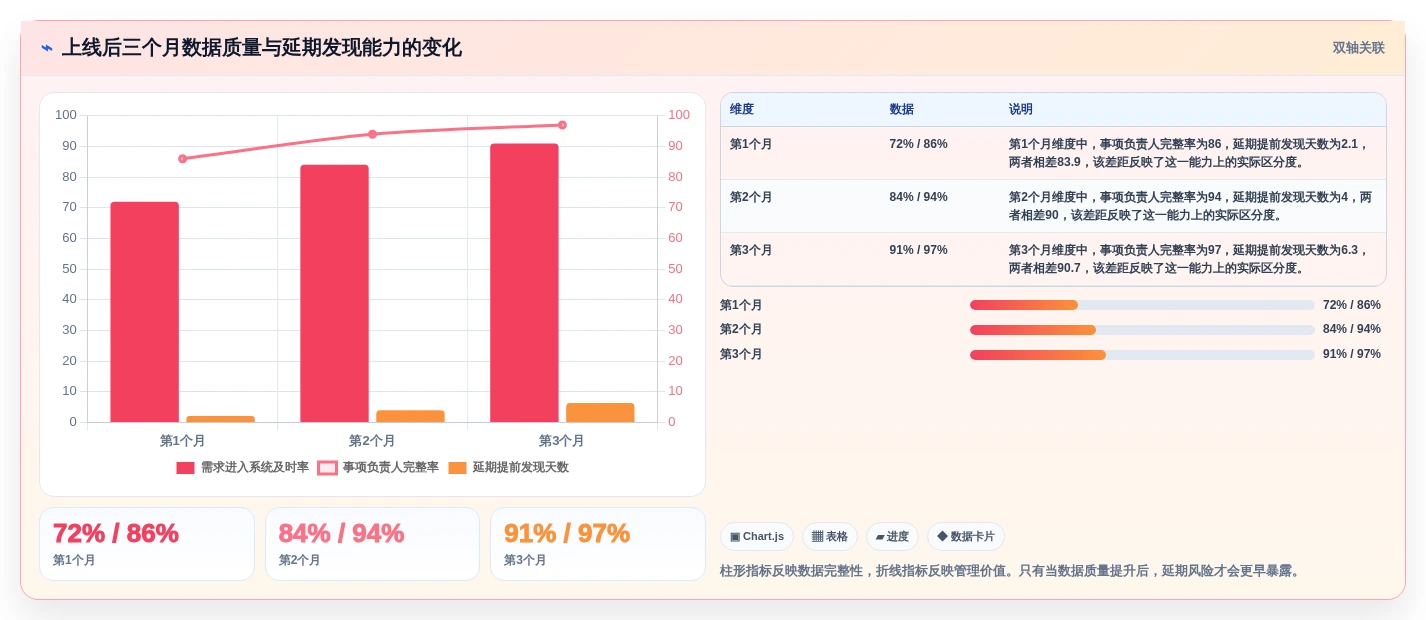Click the 第2个月 progress bar

(1142, 329)
